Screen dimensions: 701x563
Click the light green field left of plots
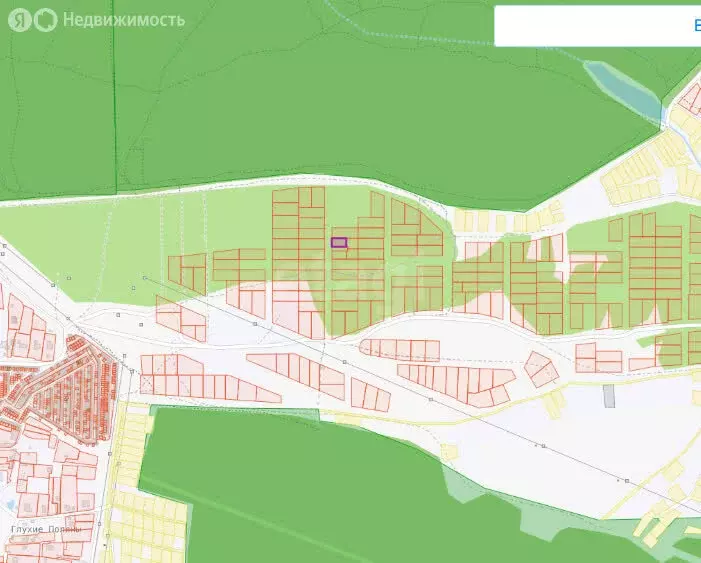click(x=90, y=250)
